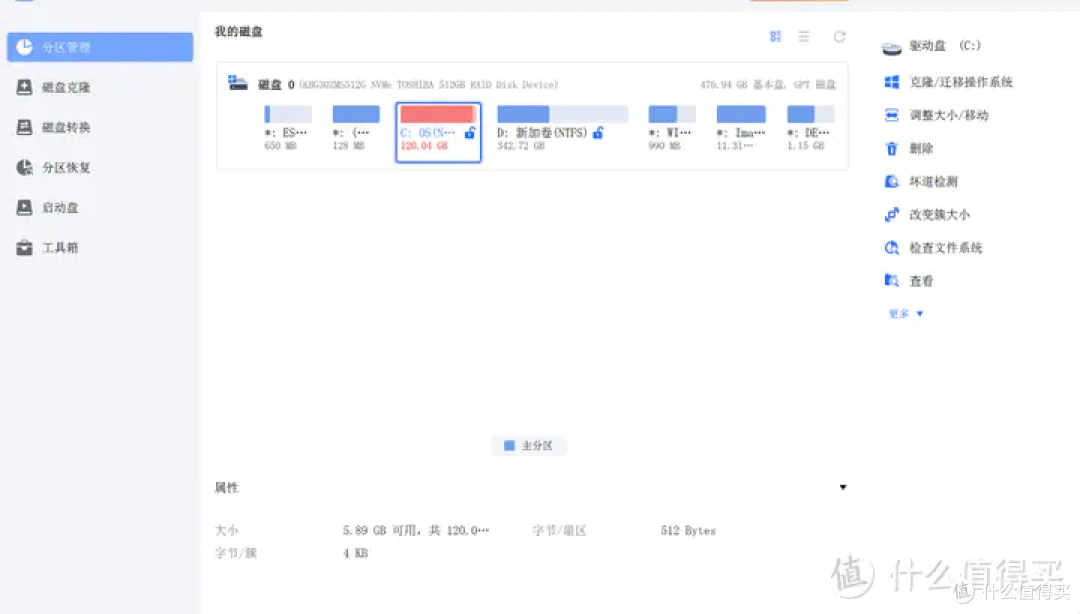Switch to grid view of disks
The height and width of the screenshot is (614, 1080).
point(775,37)
